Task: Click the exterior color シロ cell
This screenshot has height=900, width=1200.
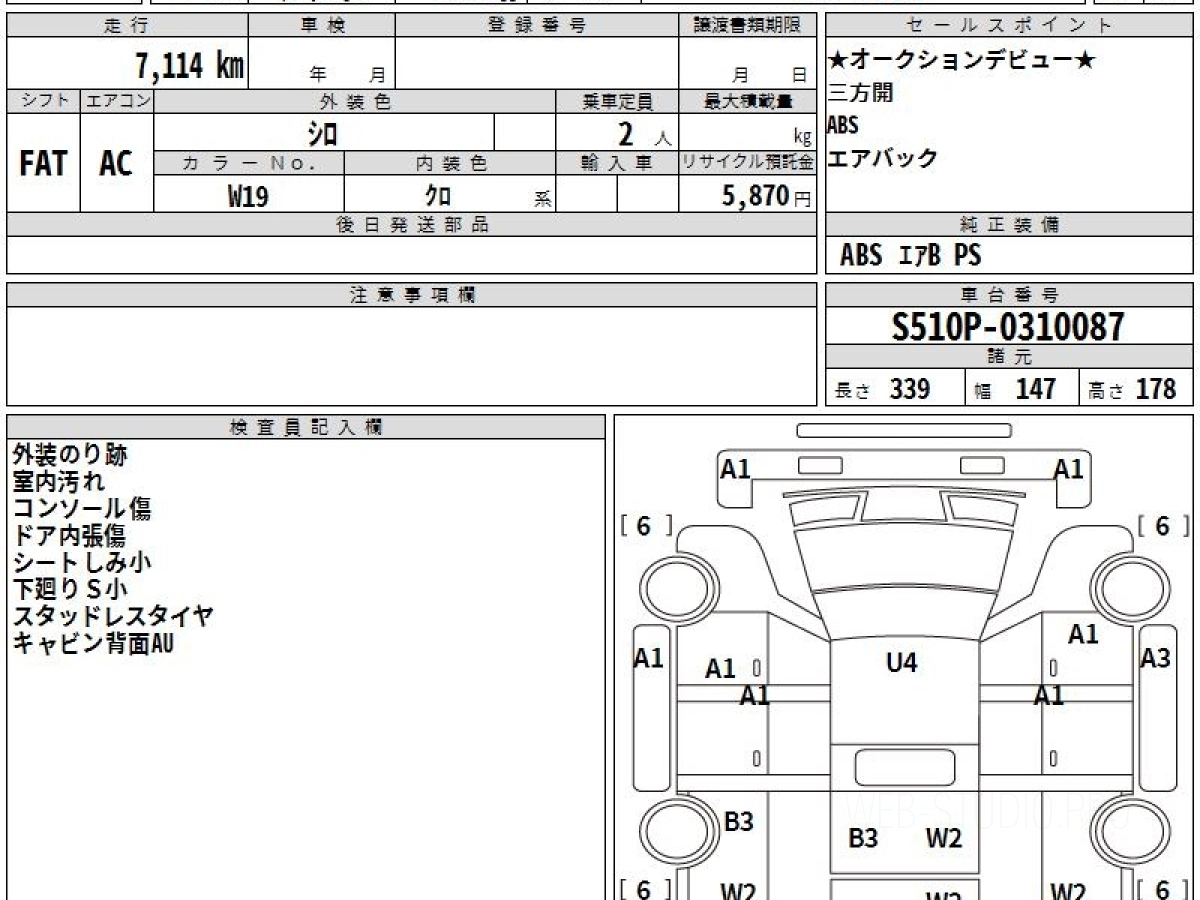Action: (x=324, y=132)
